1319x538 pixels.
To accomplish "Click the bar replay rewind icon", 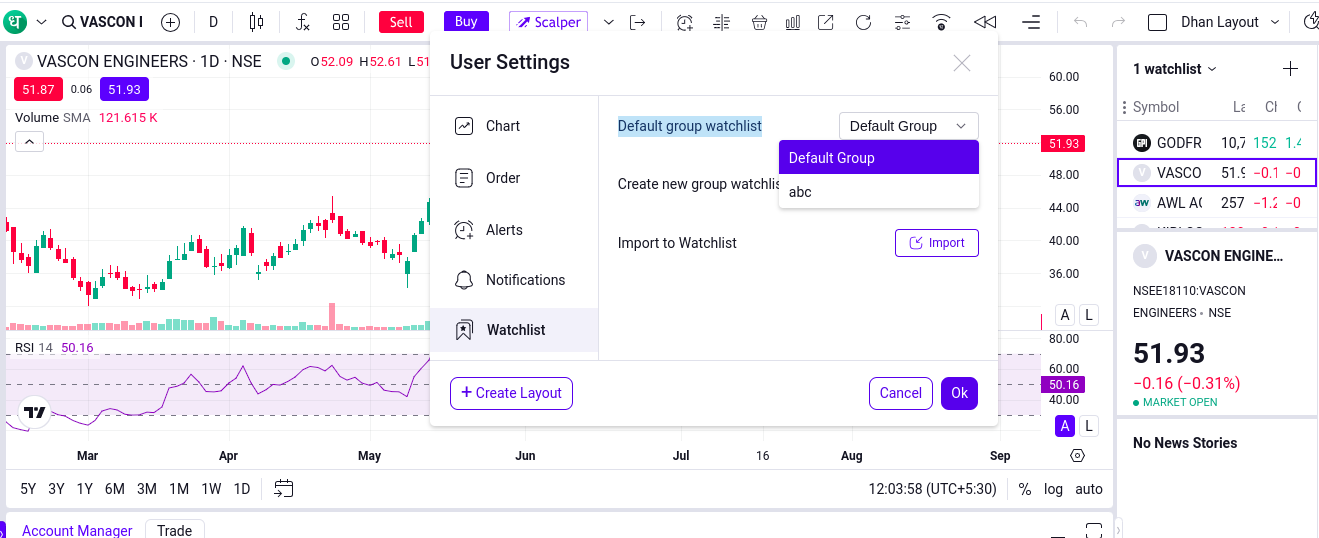I will pos(985,22).
